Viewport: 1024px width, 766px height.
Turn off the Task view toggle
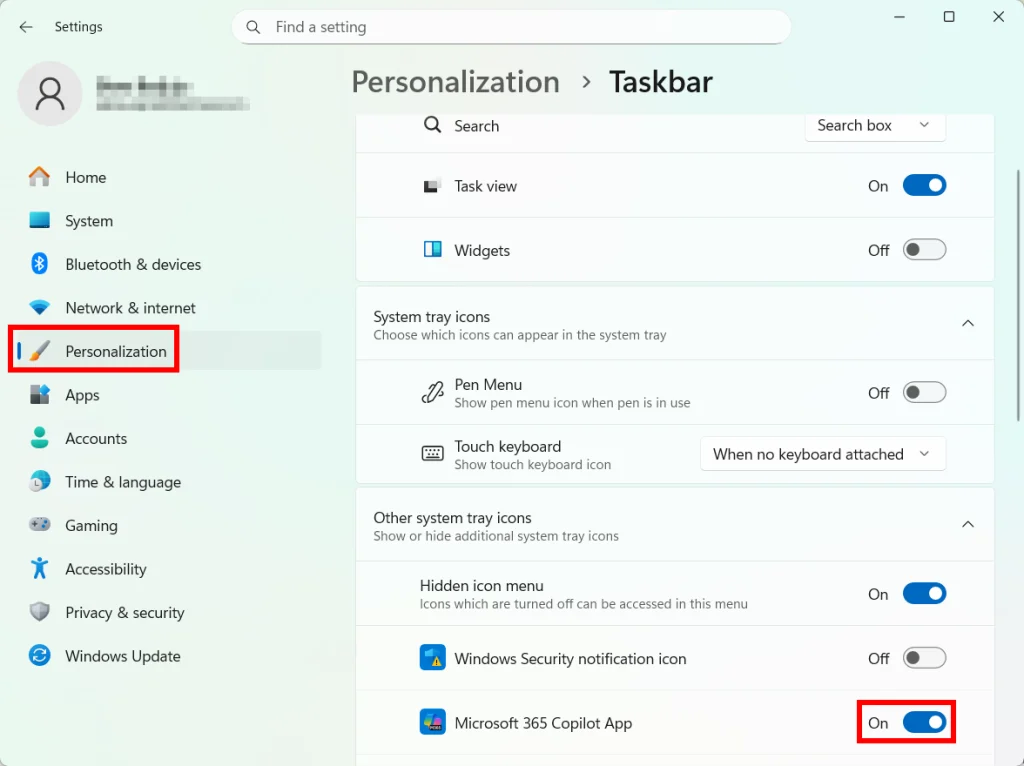[x=923, y=185]
